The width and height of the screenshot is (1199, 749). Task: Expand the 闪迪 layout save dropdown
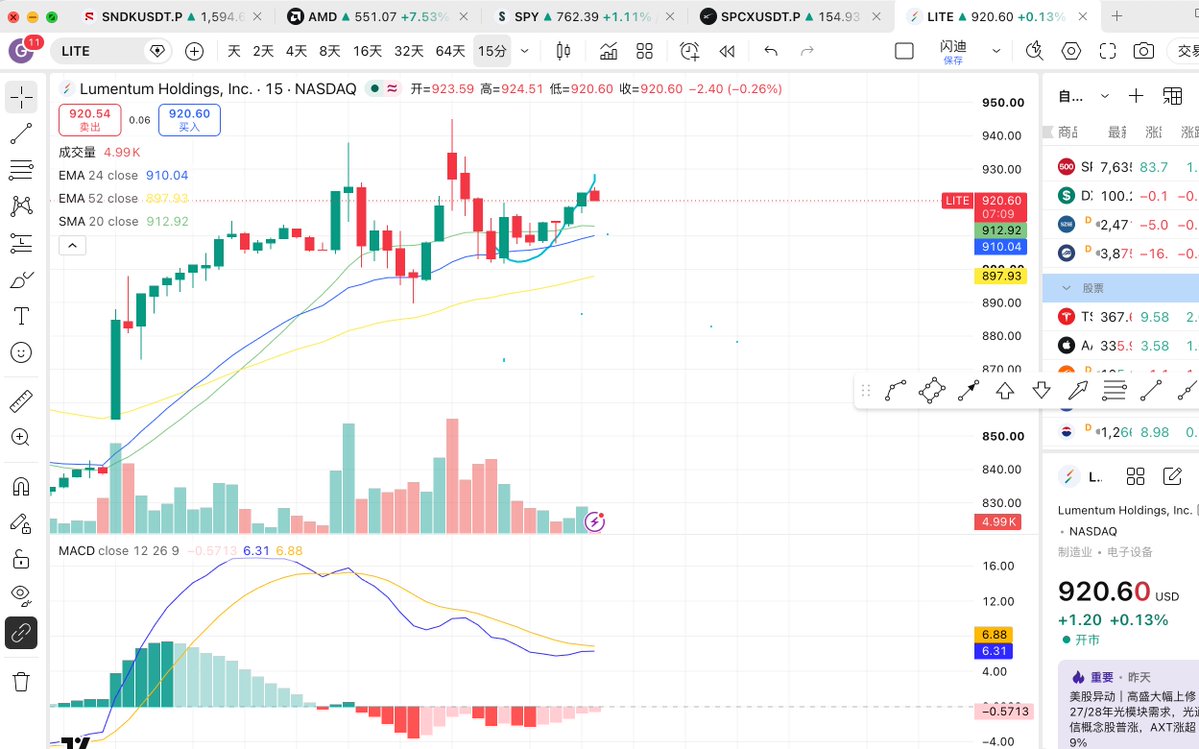[996, 51]
